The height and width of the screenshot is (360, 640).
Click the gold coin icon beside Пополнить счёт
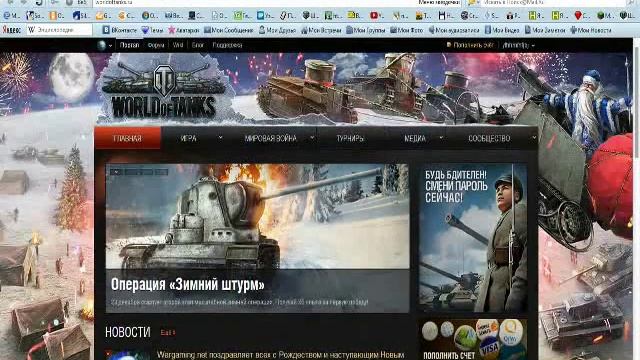(449, 45)
